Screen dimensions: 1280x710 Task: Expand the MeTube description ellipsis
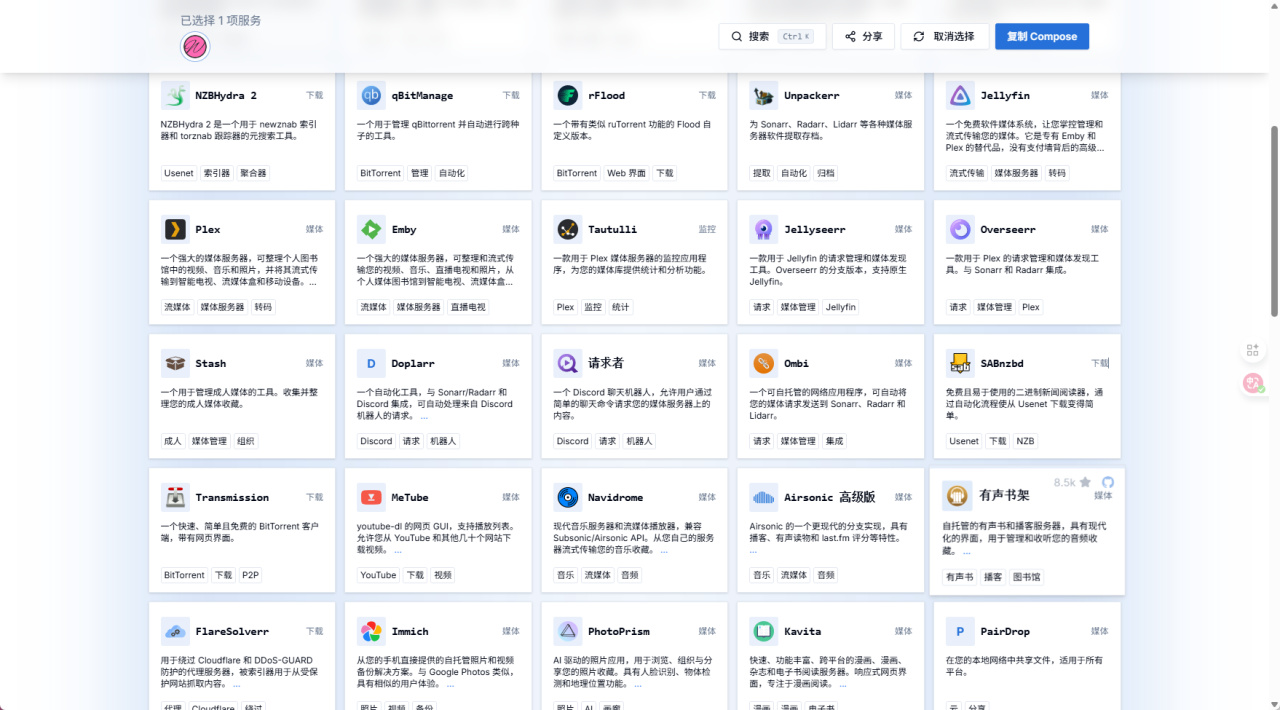(398, 551)
